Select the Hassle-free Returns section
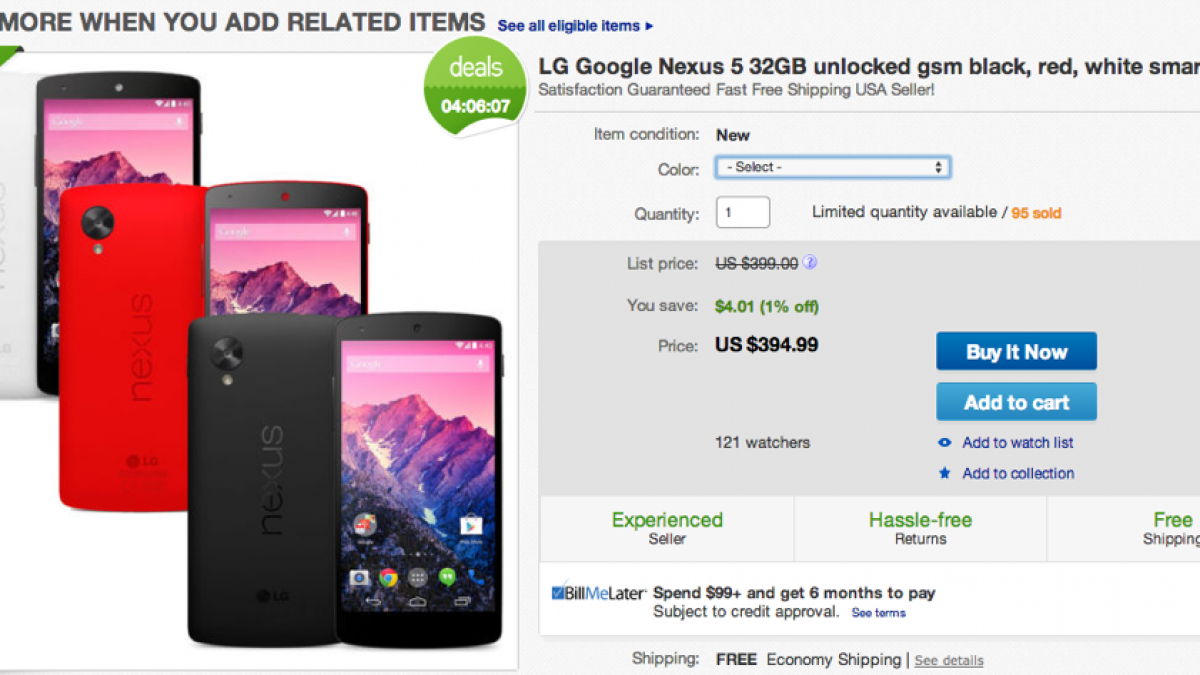1200x675 pixels. coord(920,528)
